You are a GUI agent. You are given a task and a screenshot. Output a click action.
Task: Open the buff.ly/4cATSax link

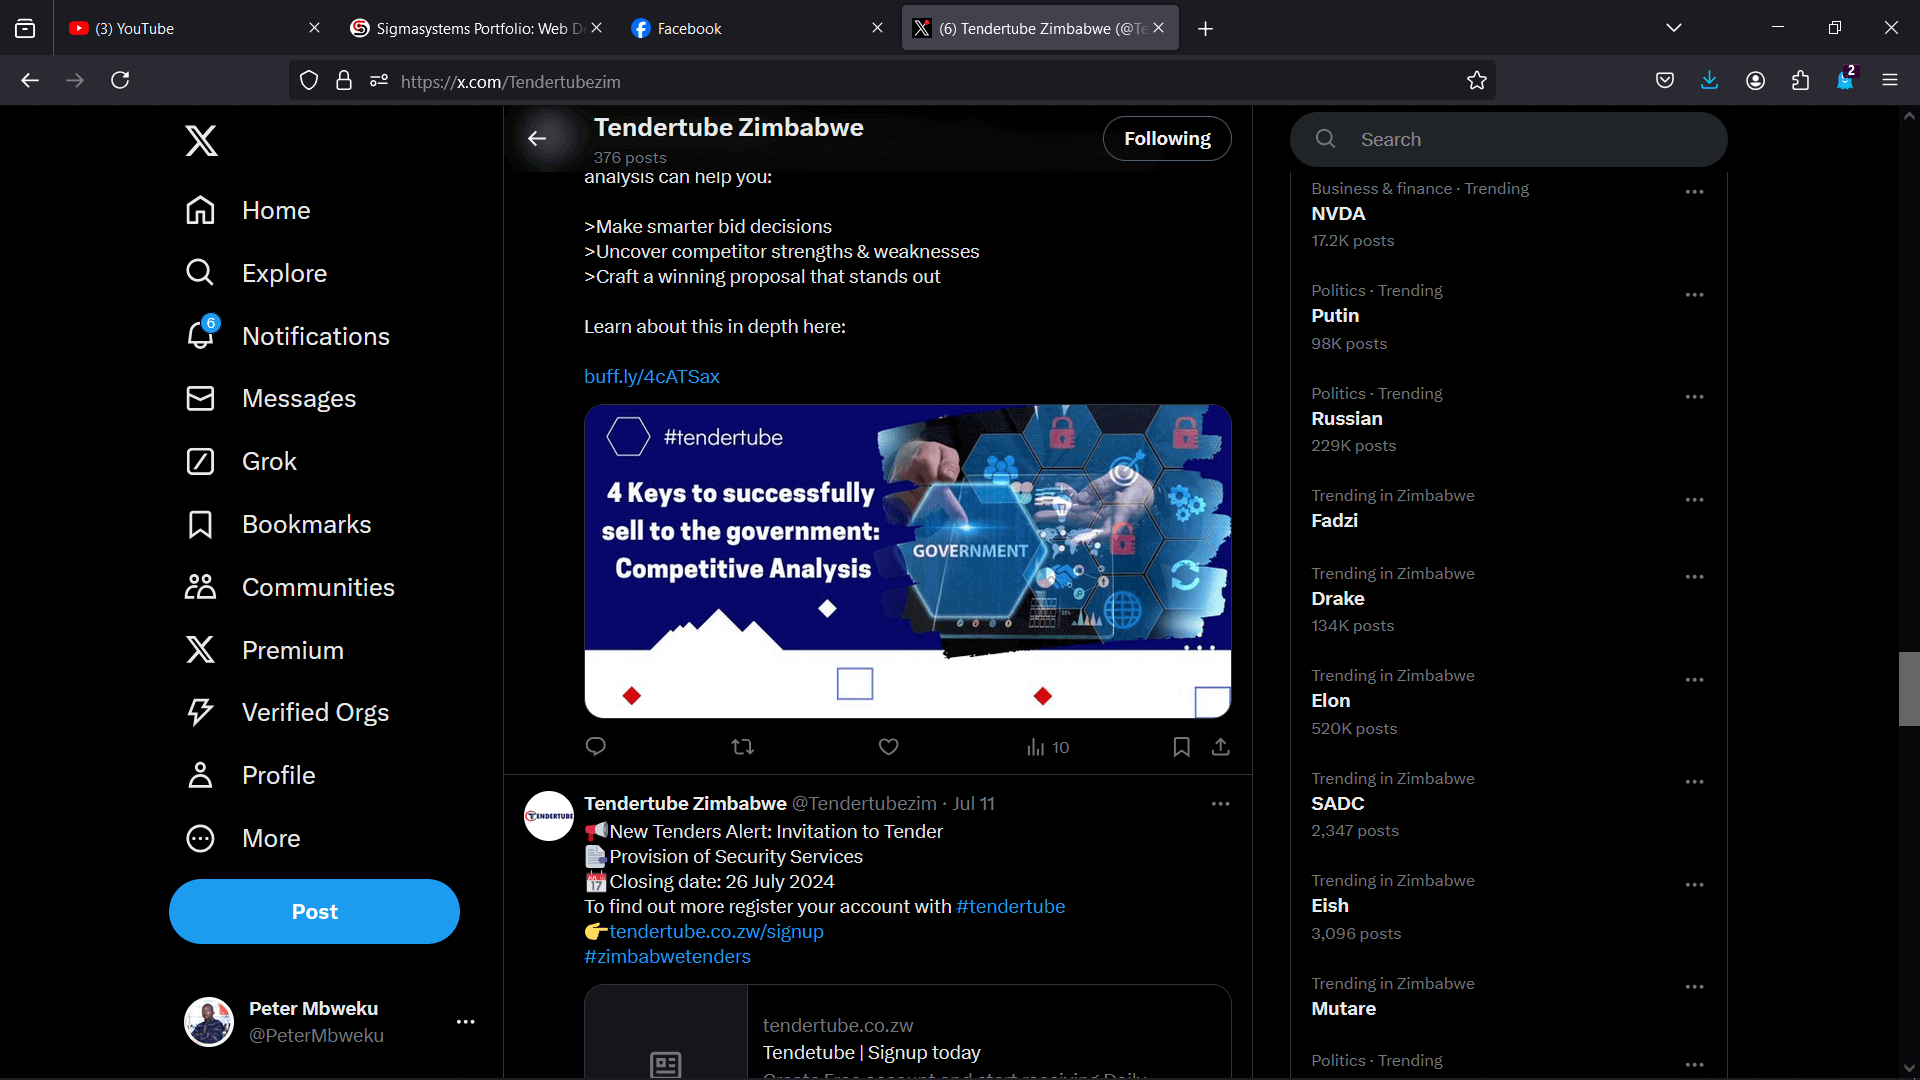[651, 377]
